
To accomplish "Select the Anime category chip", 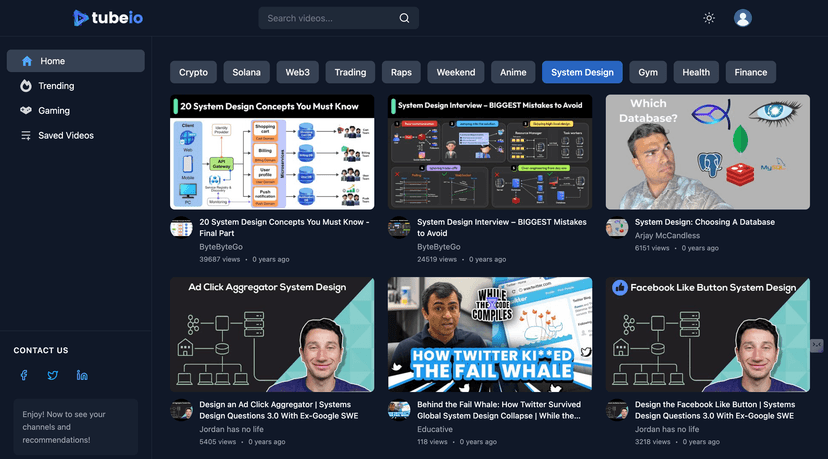I will [513, 72].
